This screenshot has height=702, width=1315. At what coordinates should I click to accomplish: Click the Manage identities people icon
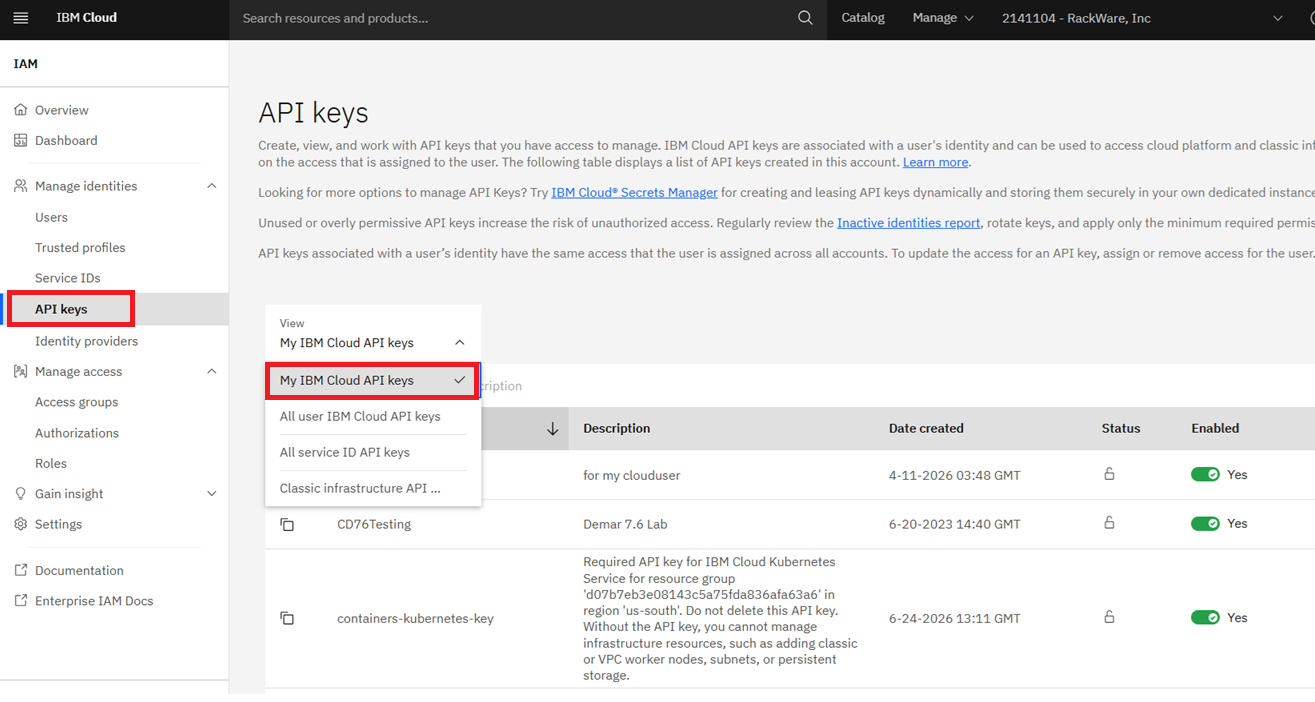[x=20, y=186]
